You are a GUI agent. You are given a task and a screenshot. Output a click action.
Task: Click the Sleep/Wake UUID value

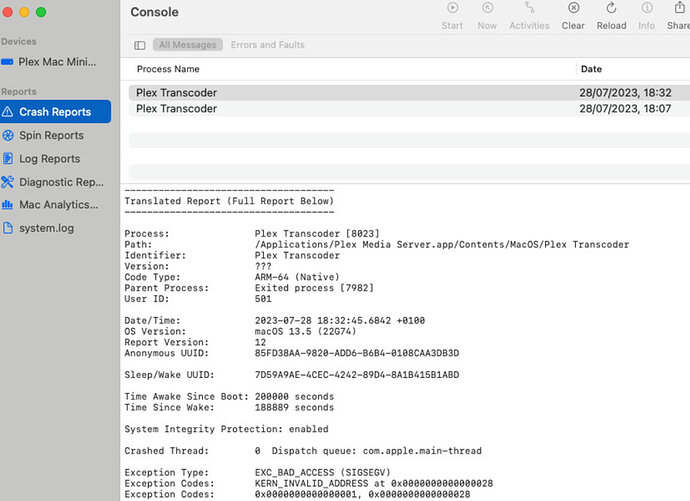(x=357, y=375)
